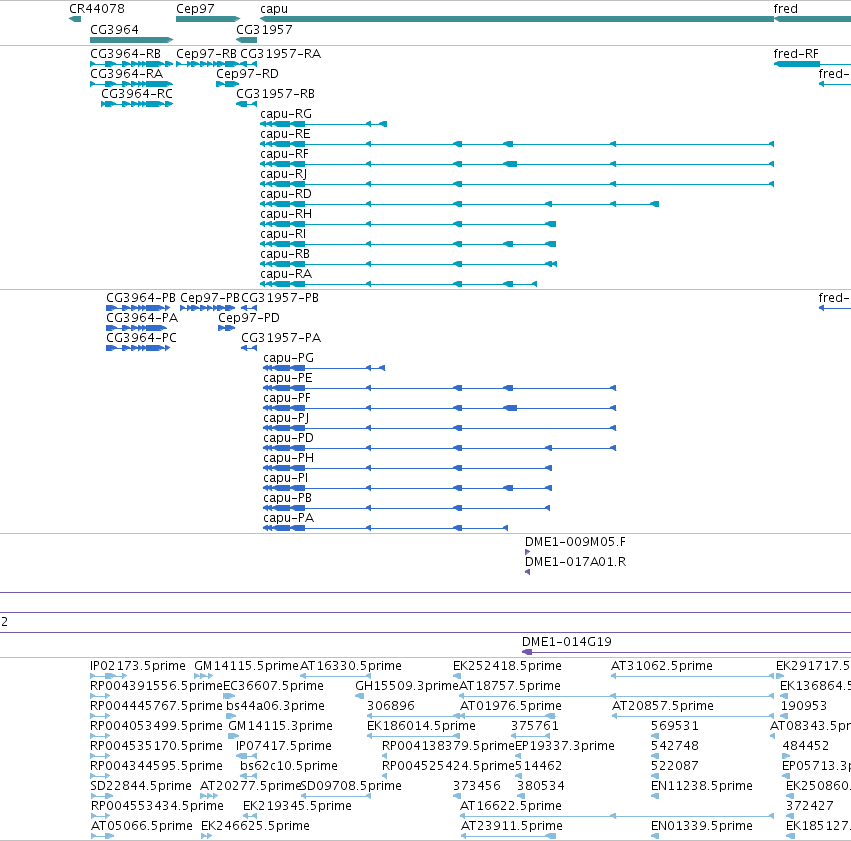This screenshot has width=851, height=841.
Task: Click protein CG3964-PC
Action: 138,348
